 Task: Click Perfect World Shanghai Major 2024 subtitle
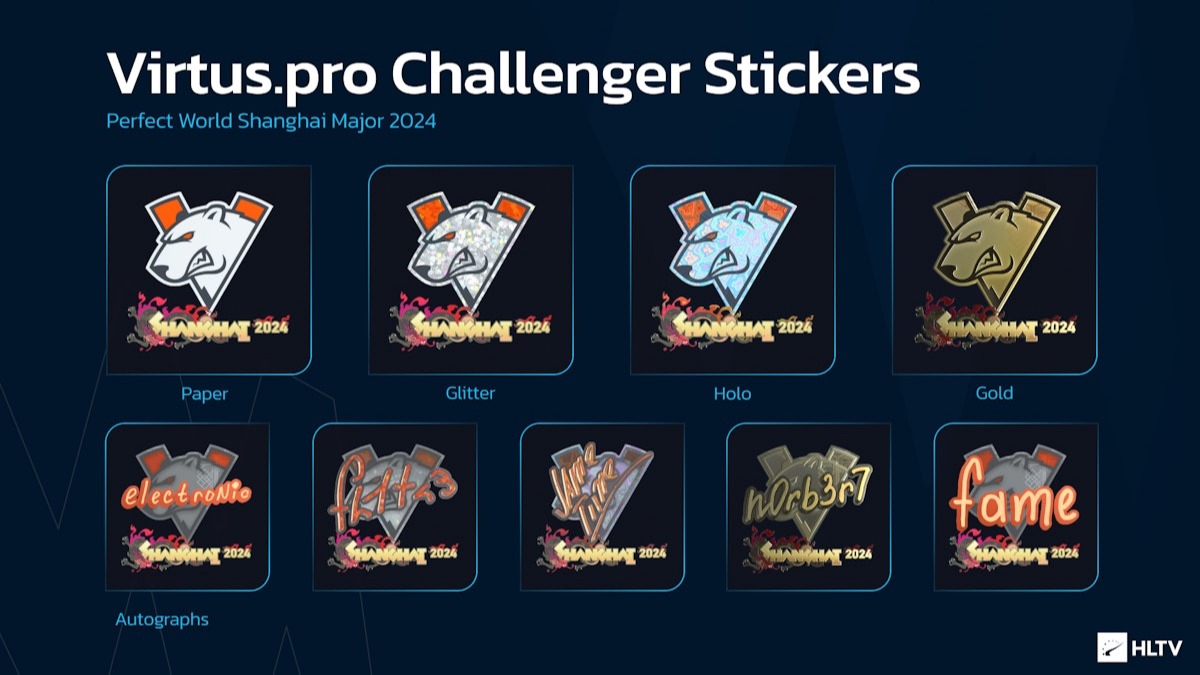(x=272, y=123)
